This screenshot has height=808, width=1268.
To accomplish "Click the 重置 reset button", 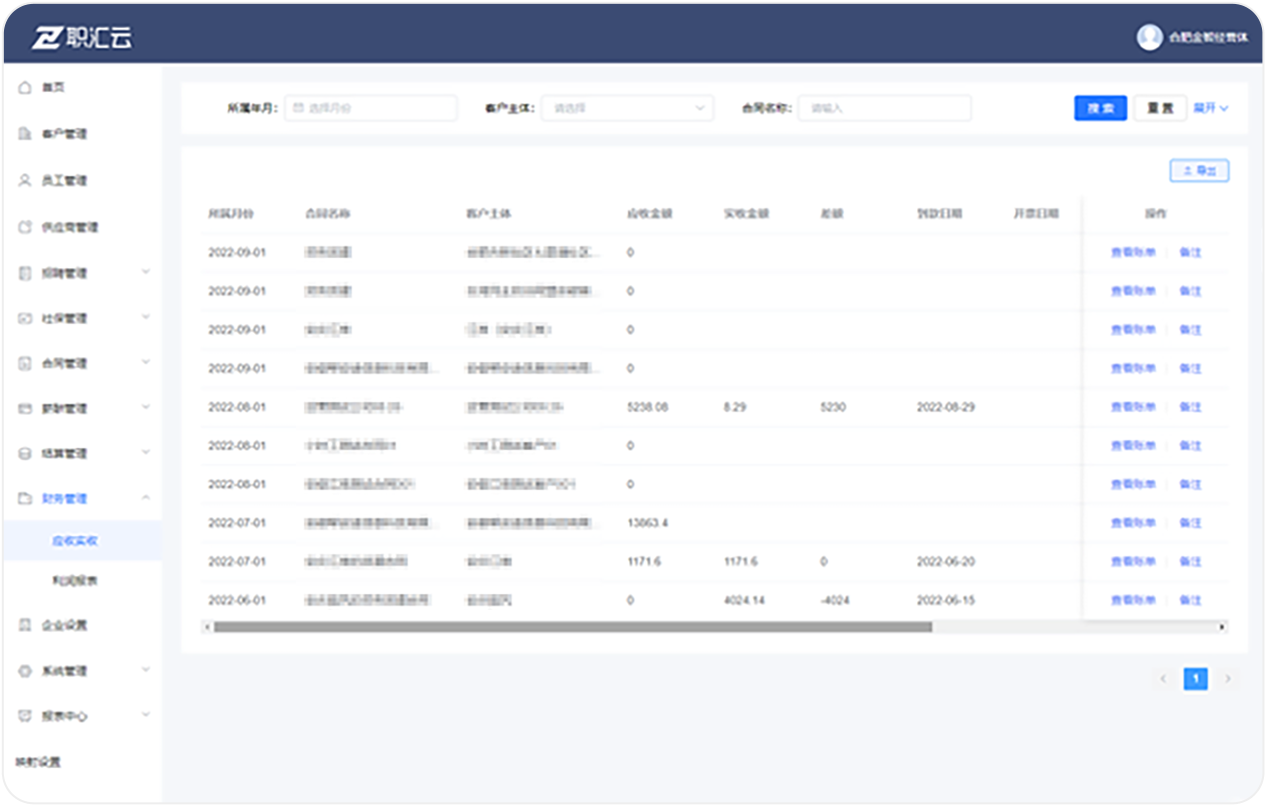I will click(x=1160, y=108).
